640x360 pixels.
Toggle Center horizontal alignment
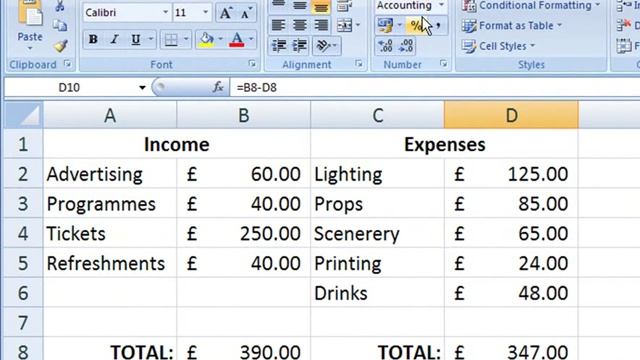[300, 25]
